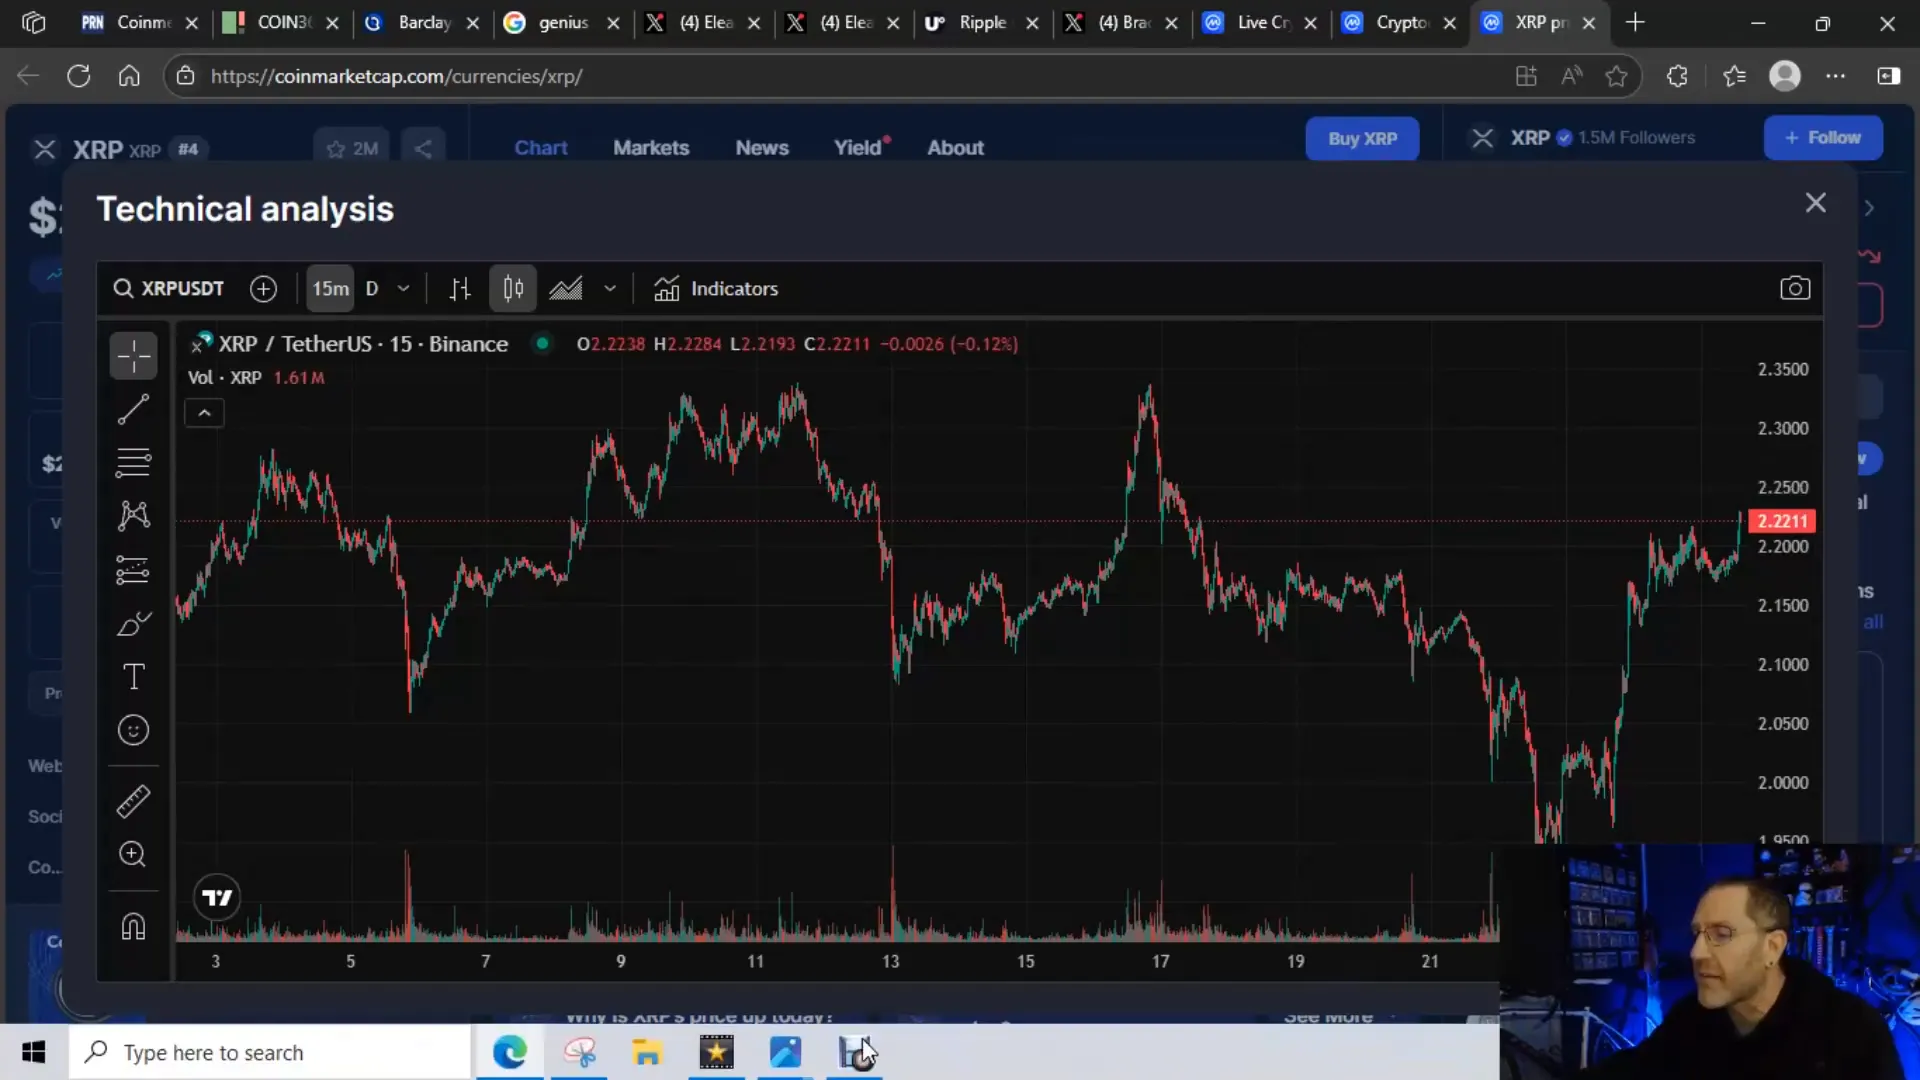Open the Markets tab
1920x1080 pixels.
(x=651, y=147)
